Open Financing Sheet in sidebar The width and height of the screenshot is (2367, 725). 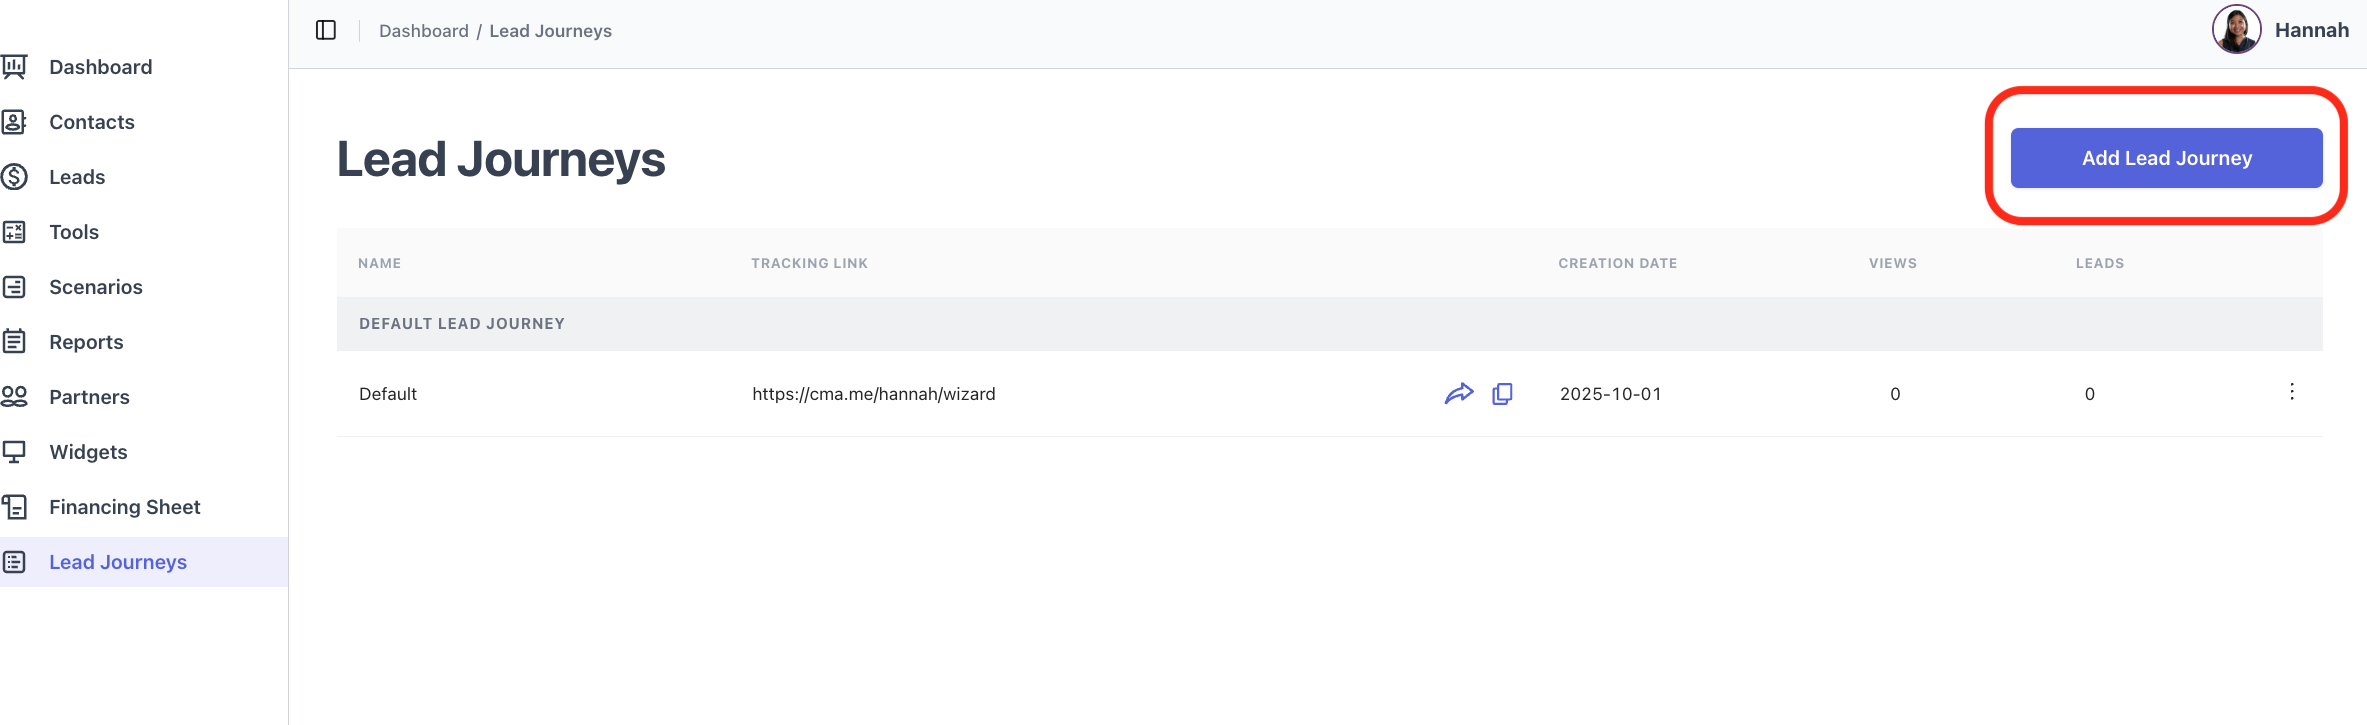124,507
